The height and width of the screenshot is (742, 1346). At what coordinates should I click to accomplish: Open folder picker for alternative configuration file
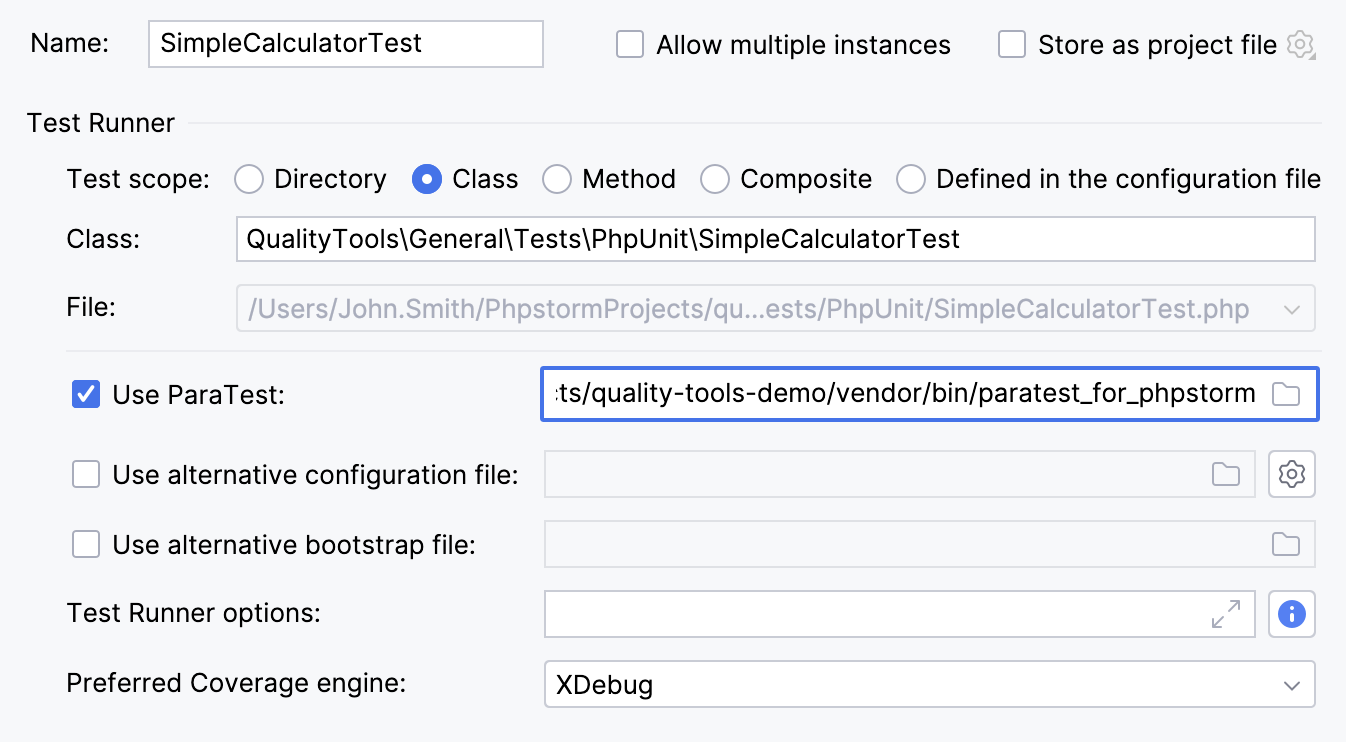(x=1225, y=474)
